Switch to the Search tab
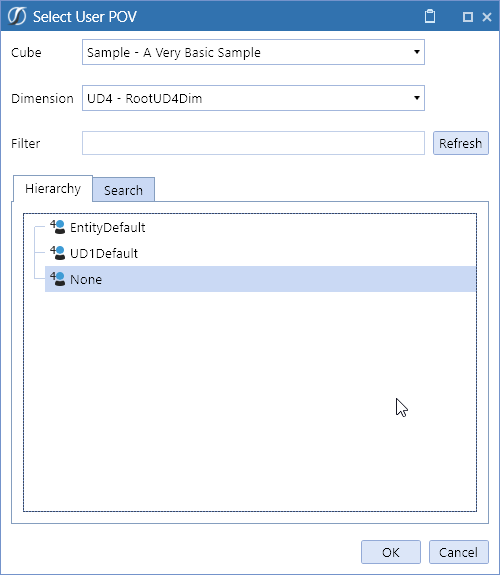The image size is (500, 575). click(123, 190)
